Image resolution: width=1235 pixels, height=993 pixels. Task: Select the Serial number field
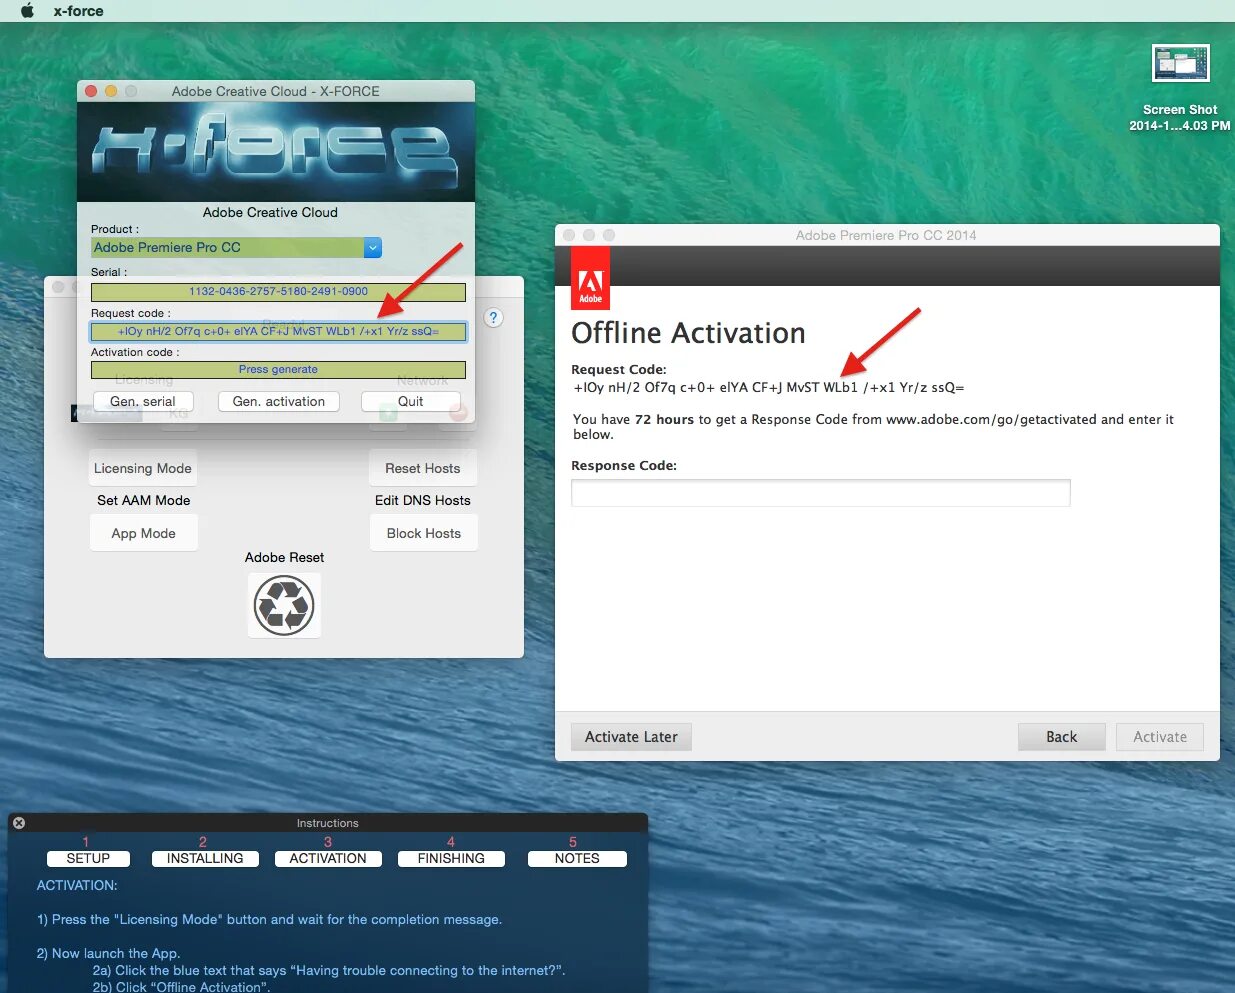tap(278, 292)
